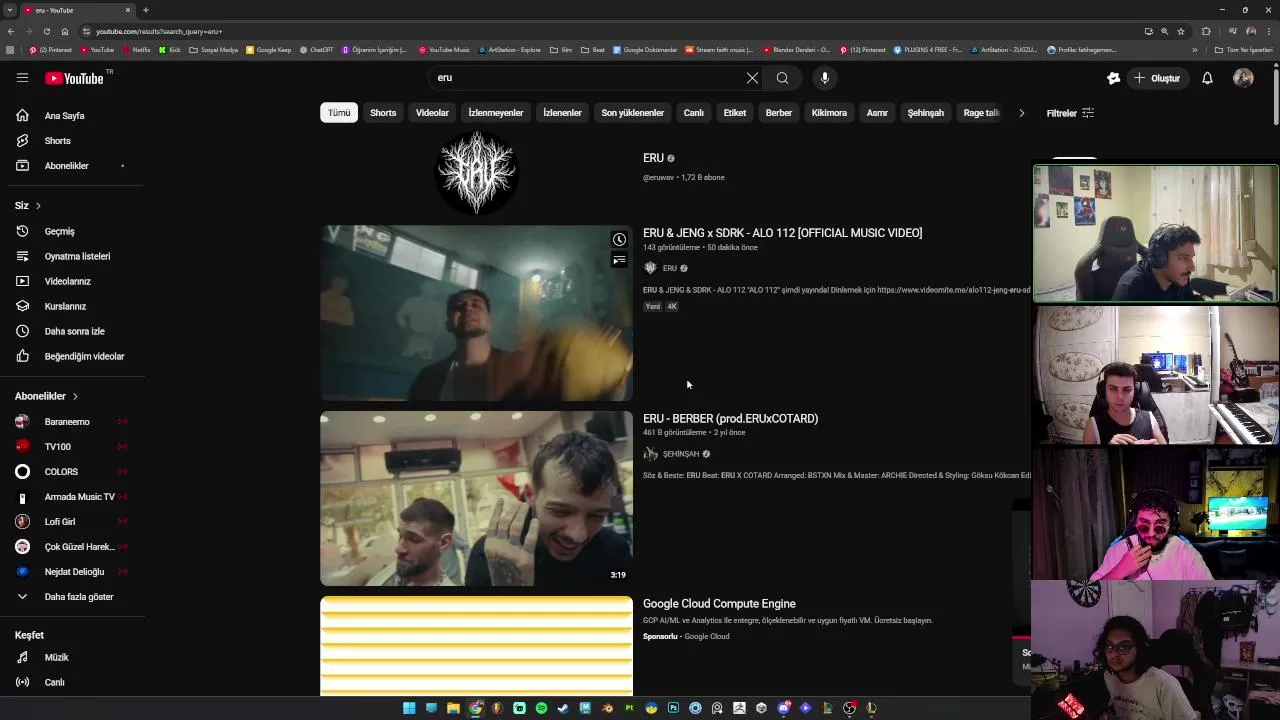Click the BERBER video thumbnail
This screenshot has width=1280, height=720.
click(476, 498)
